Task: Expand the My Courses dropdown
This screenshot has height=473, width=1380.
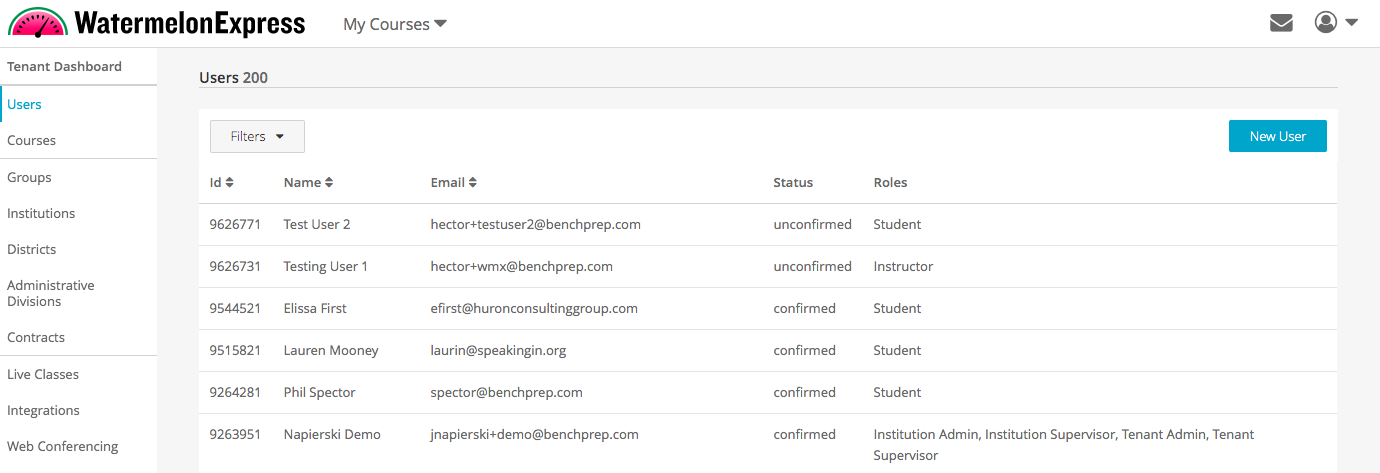Action: tap(394, 24)
